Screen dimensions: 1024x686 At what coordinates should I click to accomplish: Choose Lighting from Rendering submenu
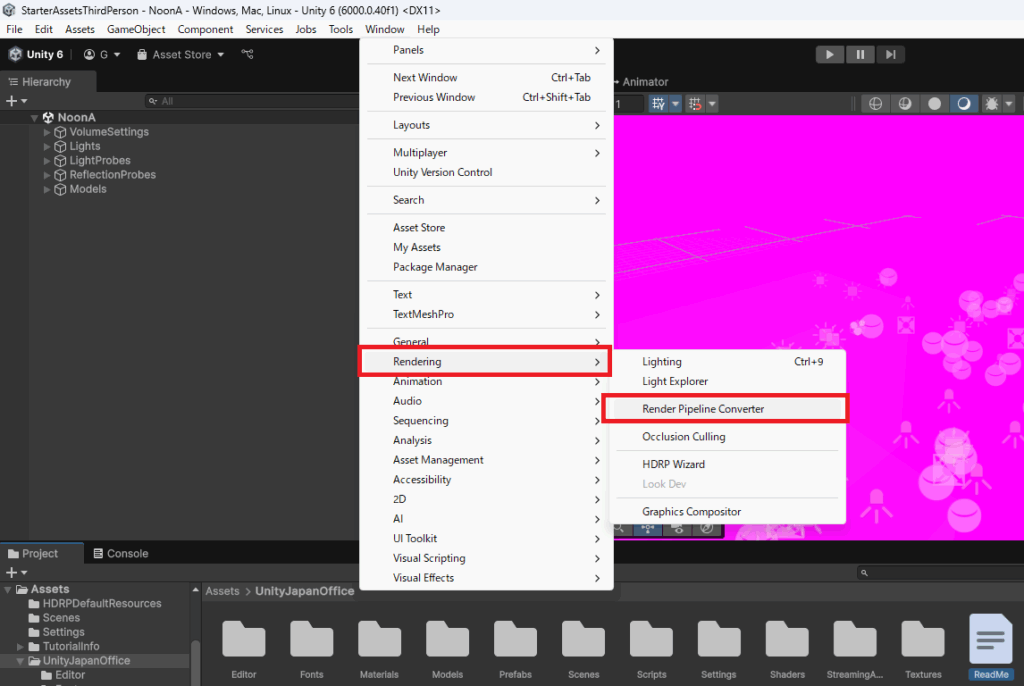tap(728, 362)
